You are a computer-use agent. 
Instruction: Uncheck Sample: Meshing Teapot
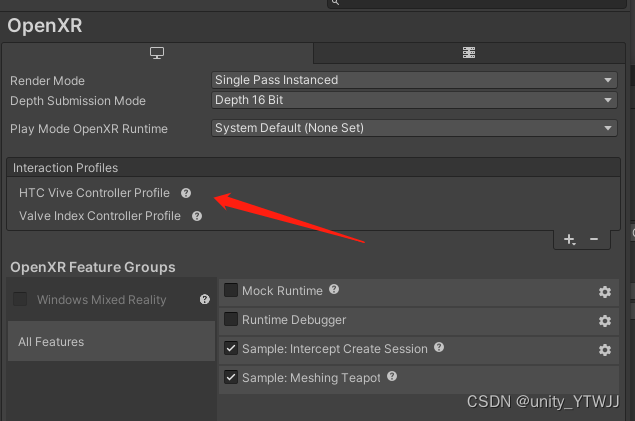(232, 377)
